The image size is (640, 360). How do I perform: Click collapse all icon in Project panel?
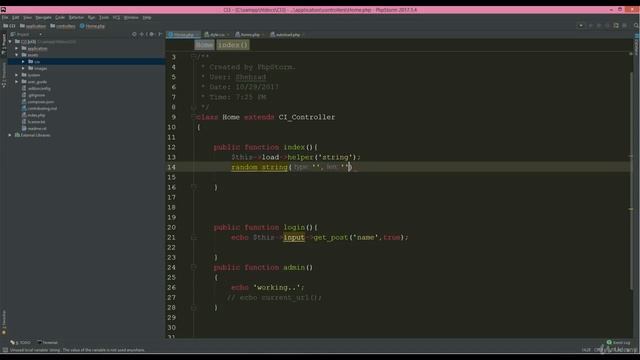142,34
